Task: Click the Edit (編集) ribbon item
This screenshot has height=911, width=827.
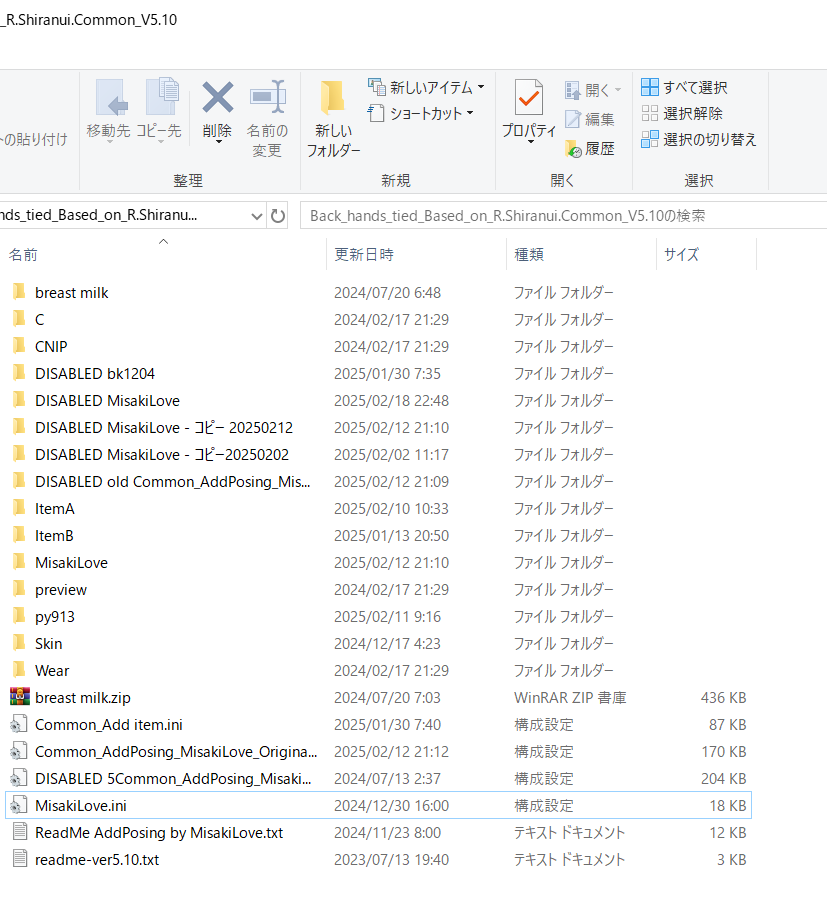Action: coord(589,119)
